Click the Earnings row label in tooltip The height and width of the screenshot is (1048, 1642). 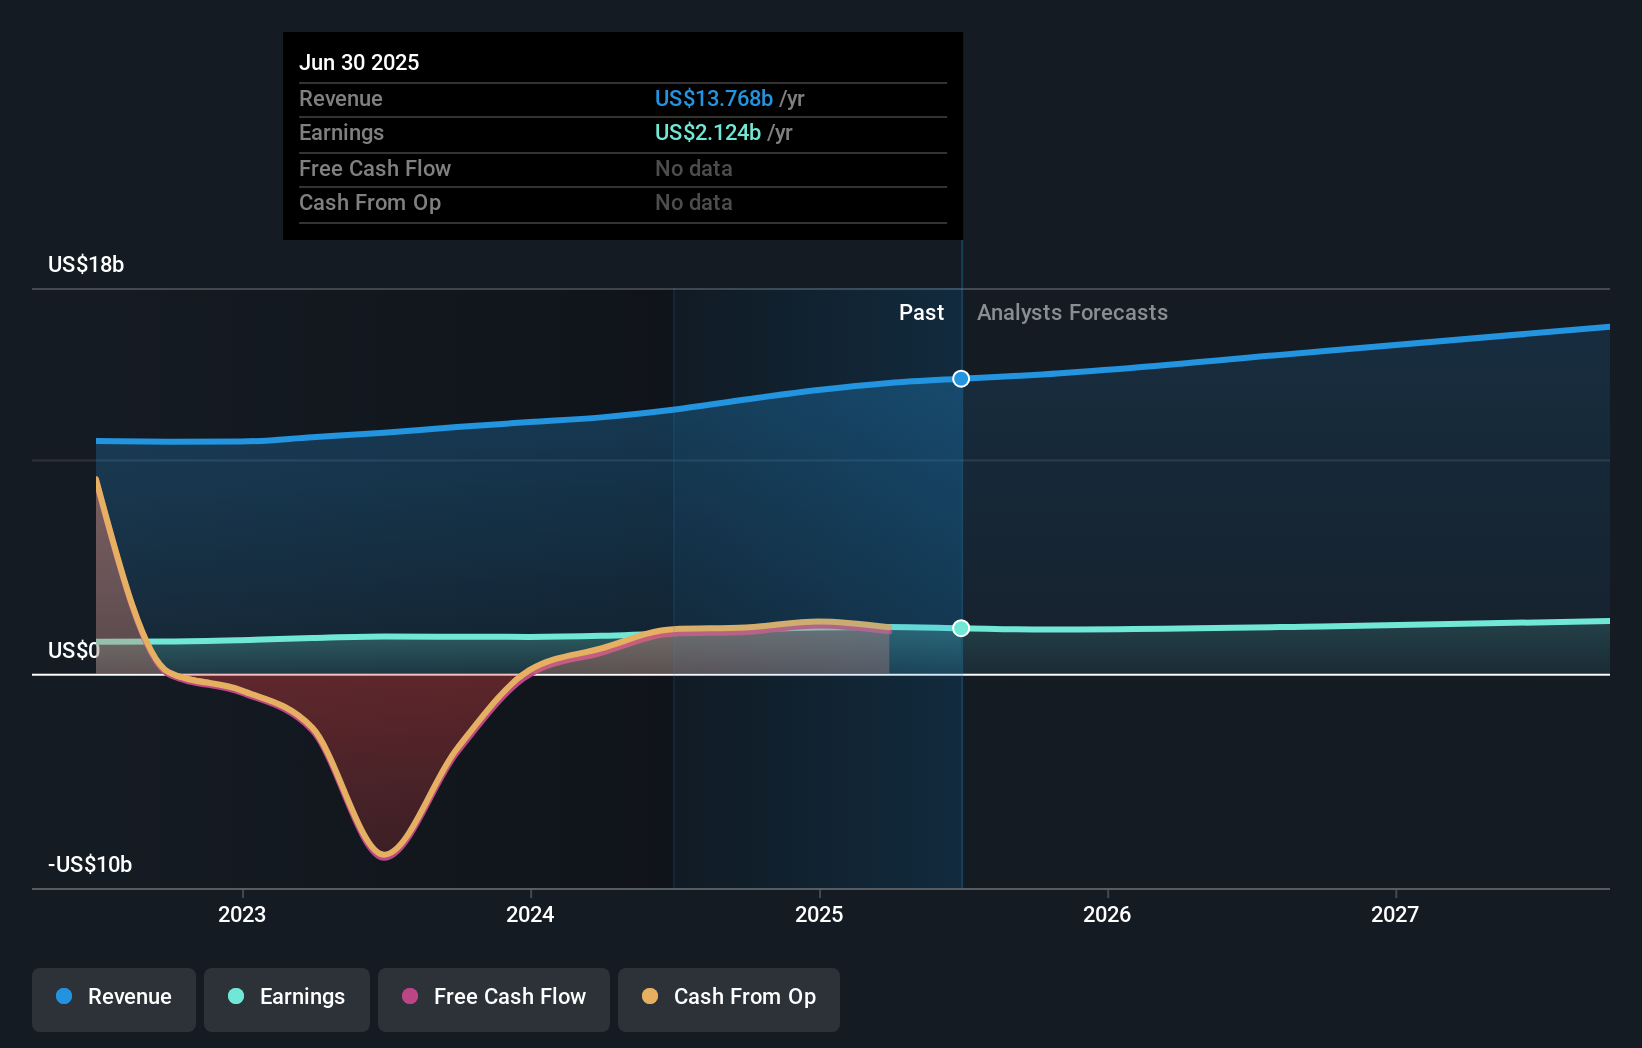pyautogui.click(x=341, y=132)
